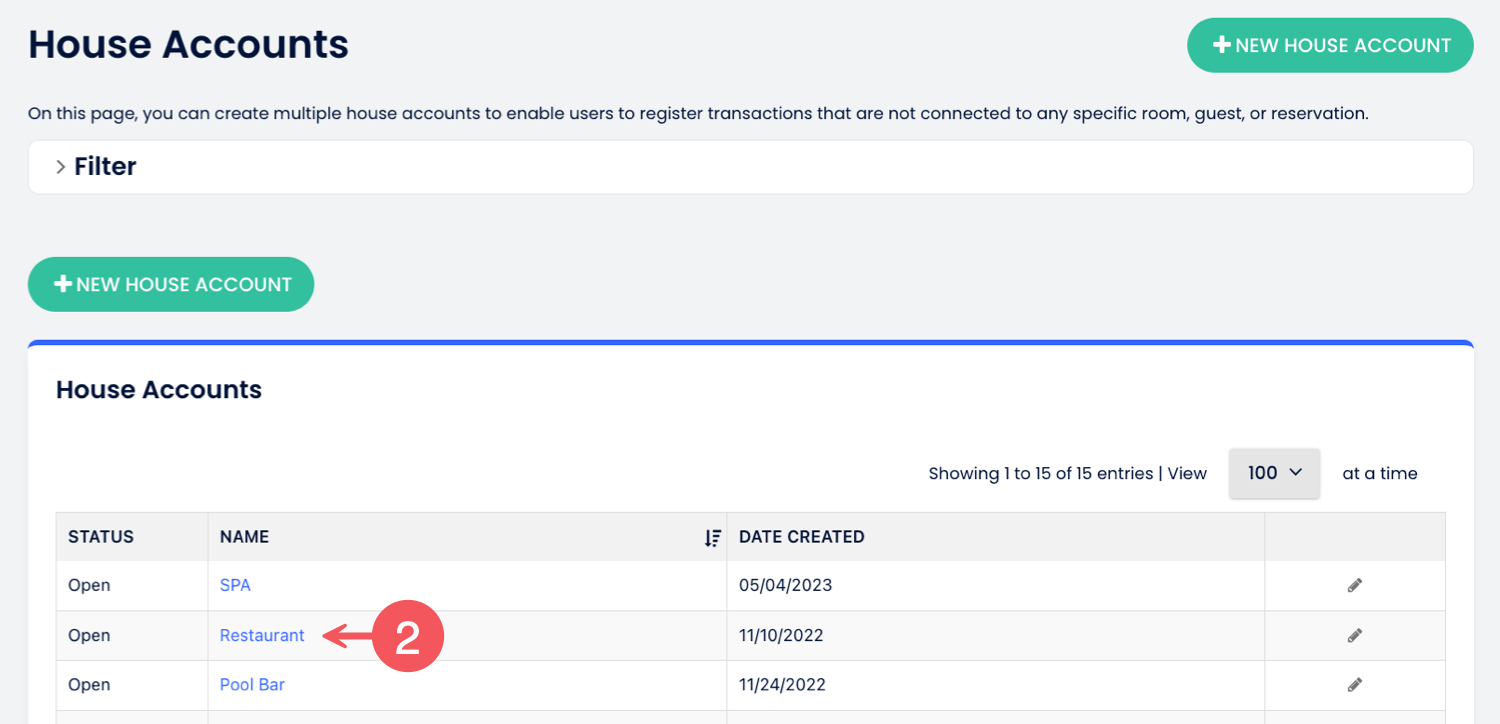
Task: Sort by the STATUS column header
Action: (101, 537)
